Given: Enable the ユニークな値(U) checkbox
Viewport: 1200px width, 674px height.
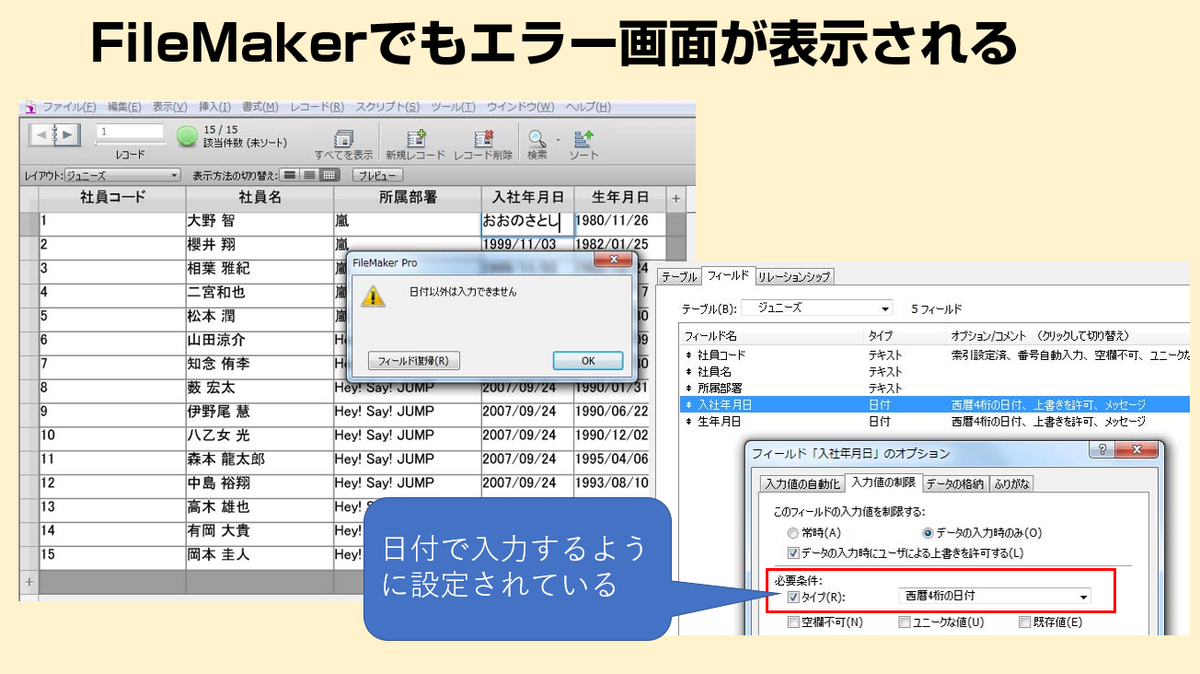Looking at the screenshot, I should 903,622.
